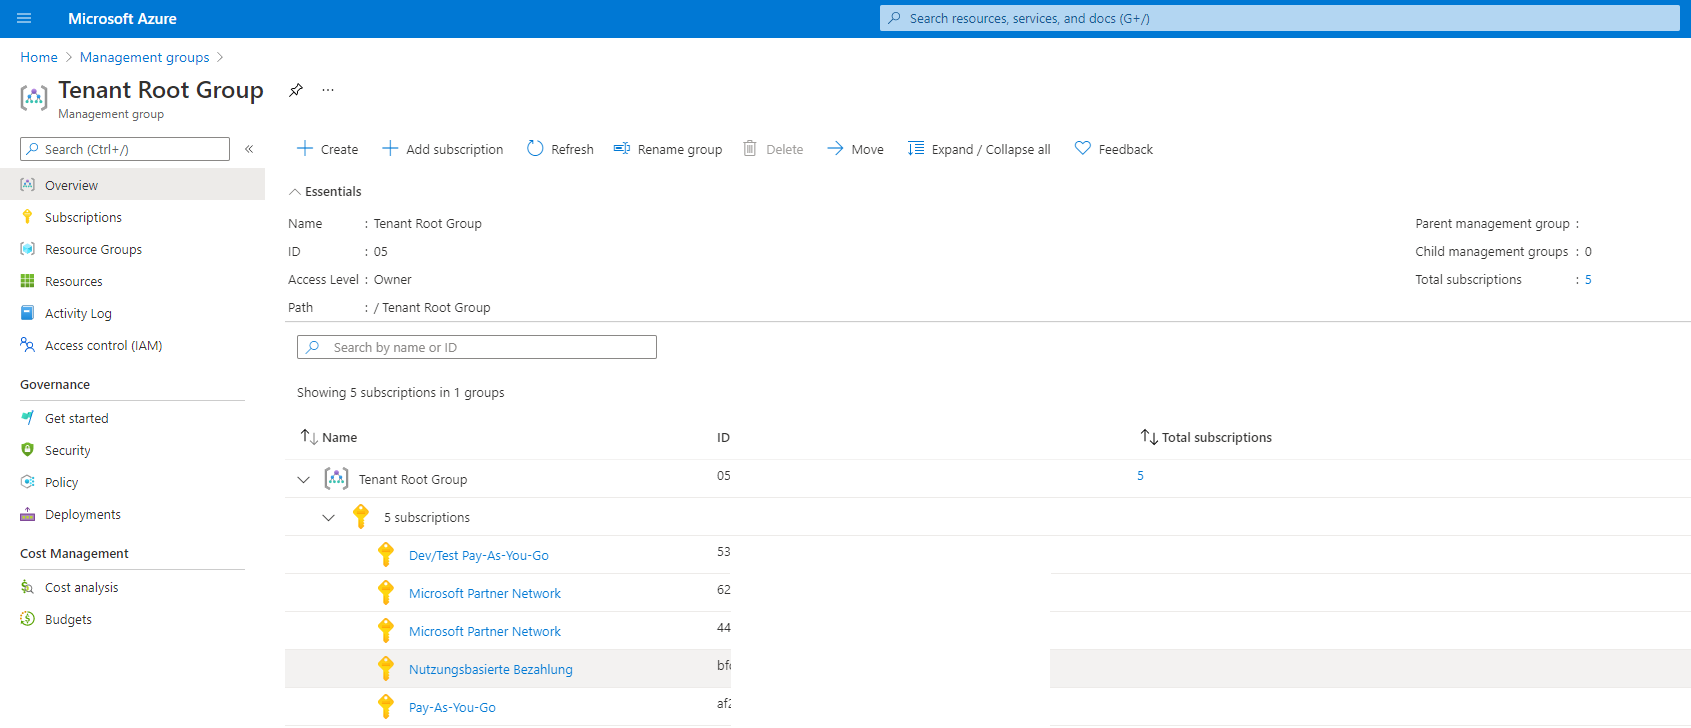This screenshot has width=1691, height=728.
Task: Sort table by Name column
Action: (x=329, y=437)
